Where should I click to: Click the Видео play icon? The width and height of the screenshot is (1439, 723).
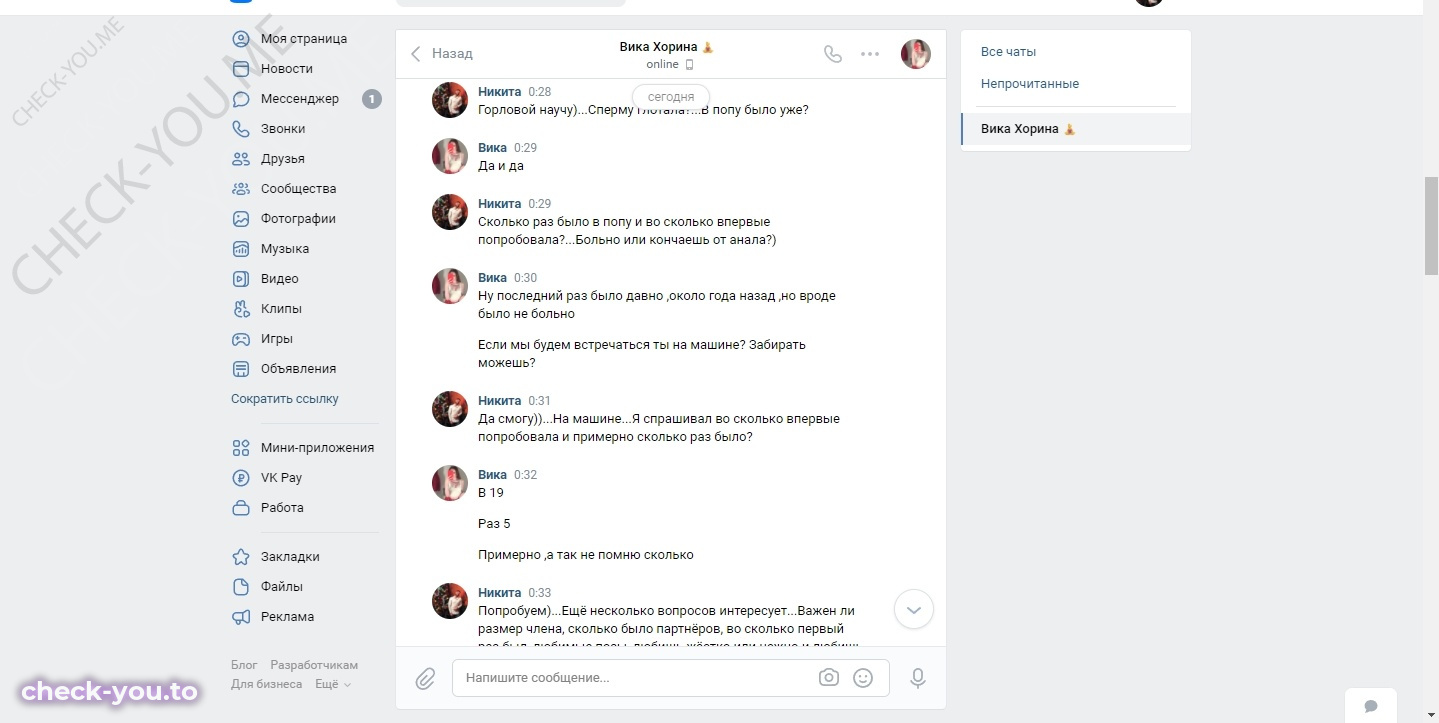coord(241,279)
